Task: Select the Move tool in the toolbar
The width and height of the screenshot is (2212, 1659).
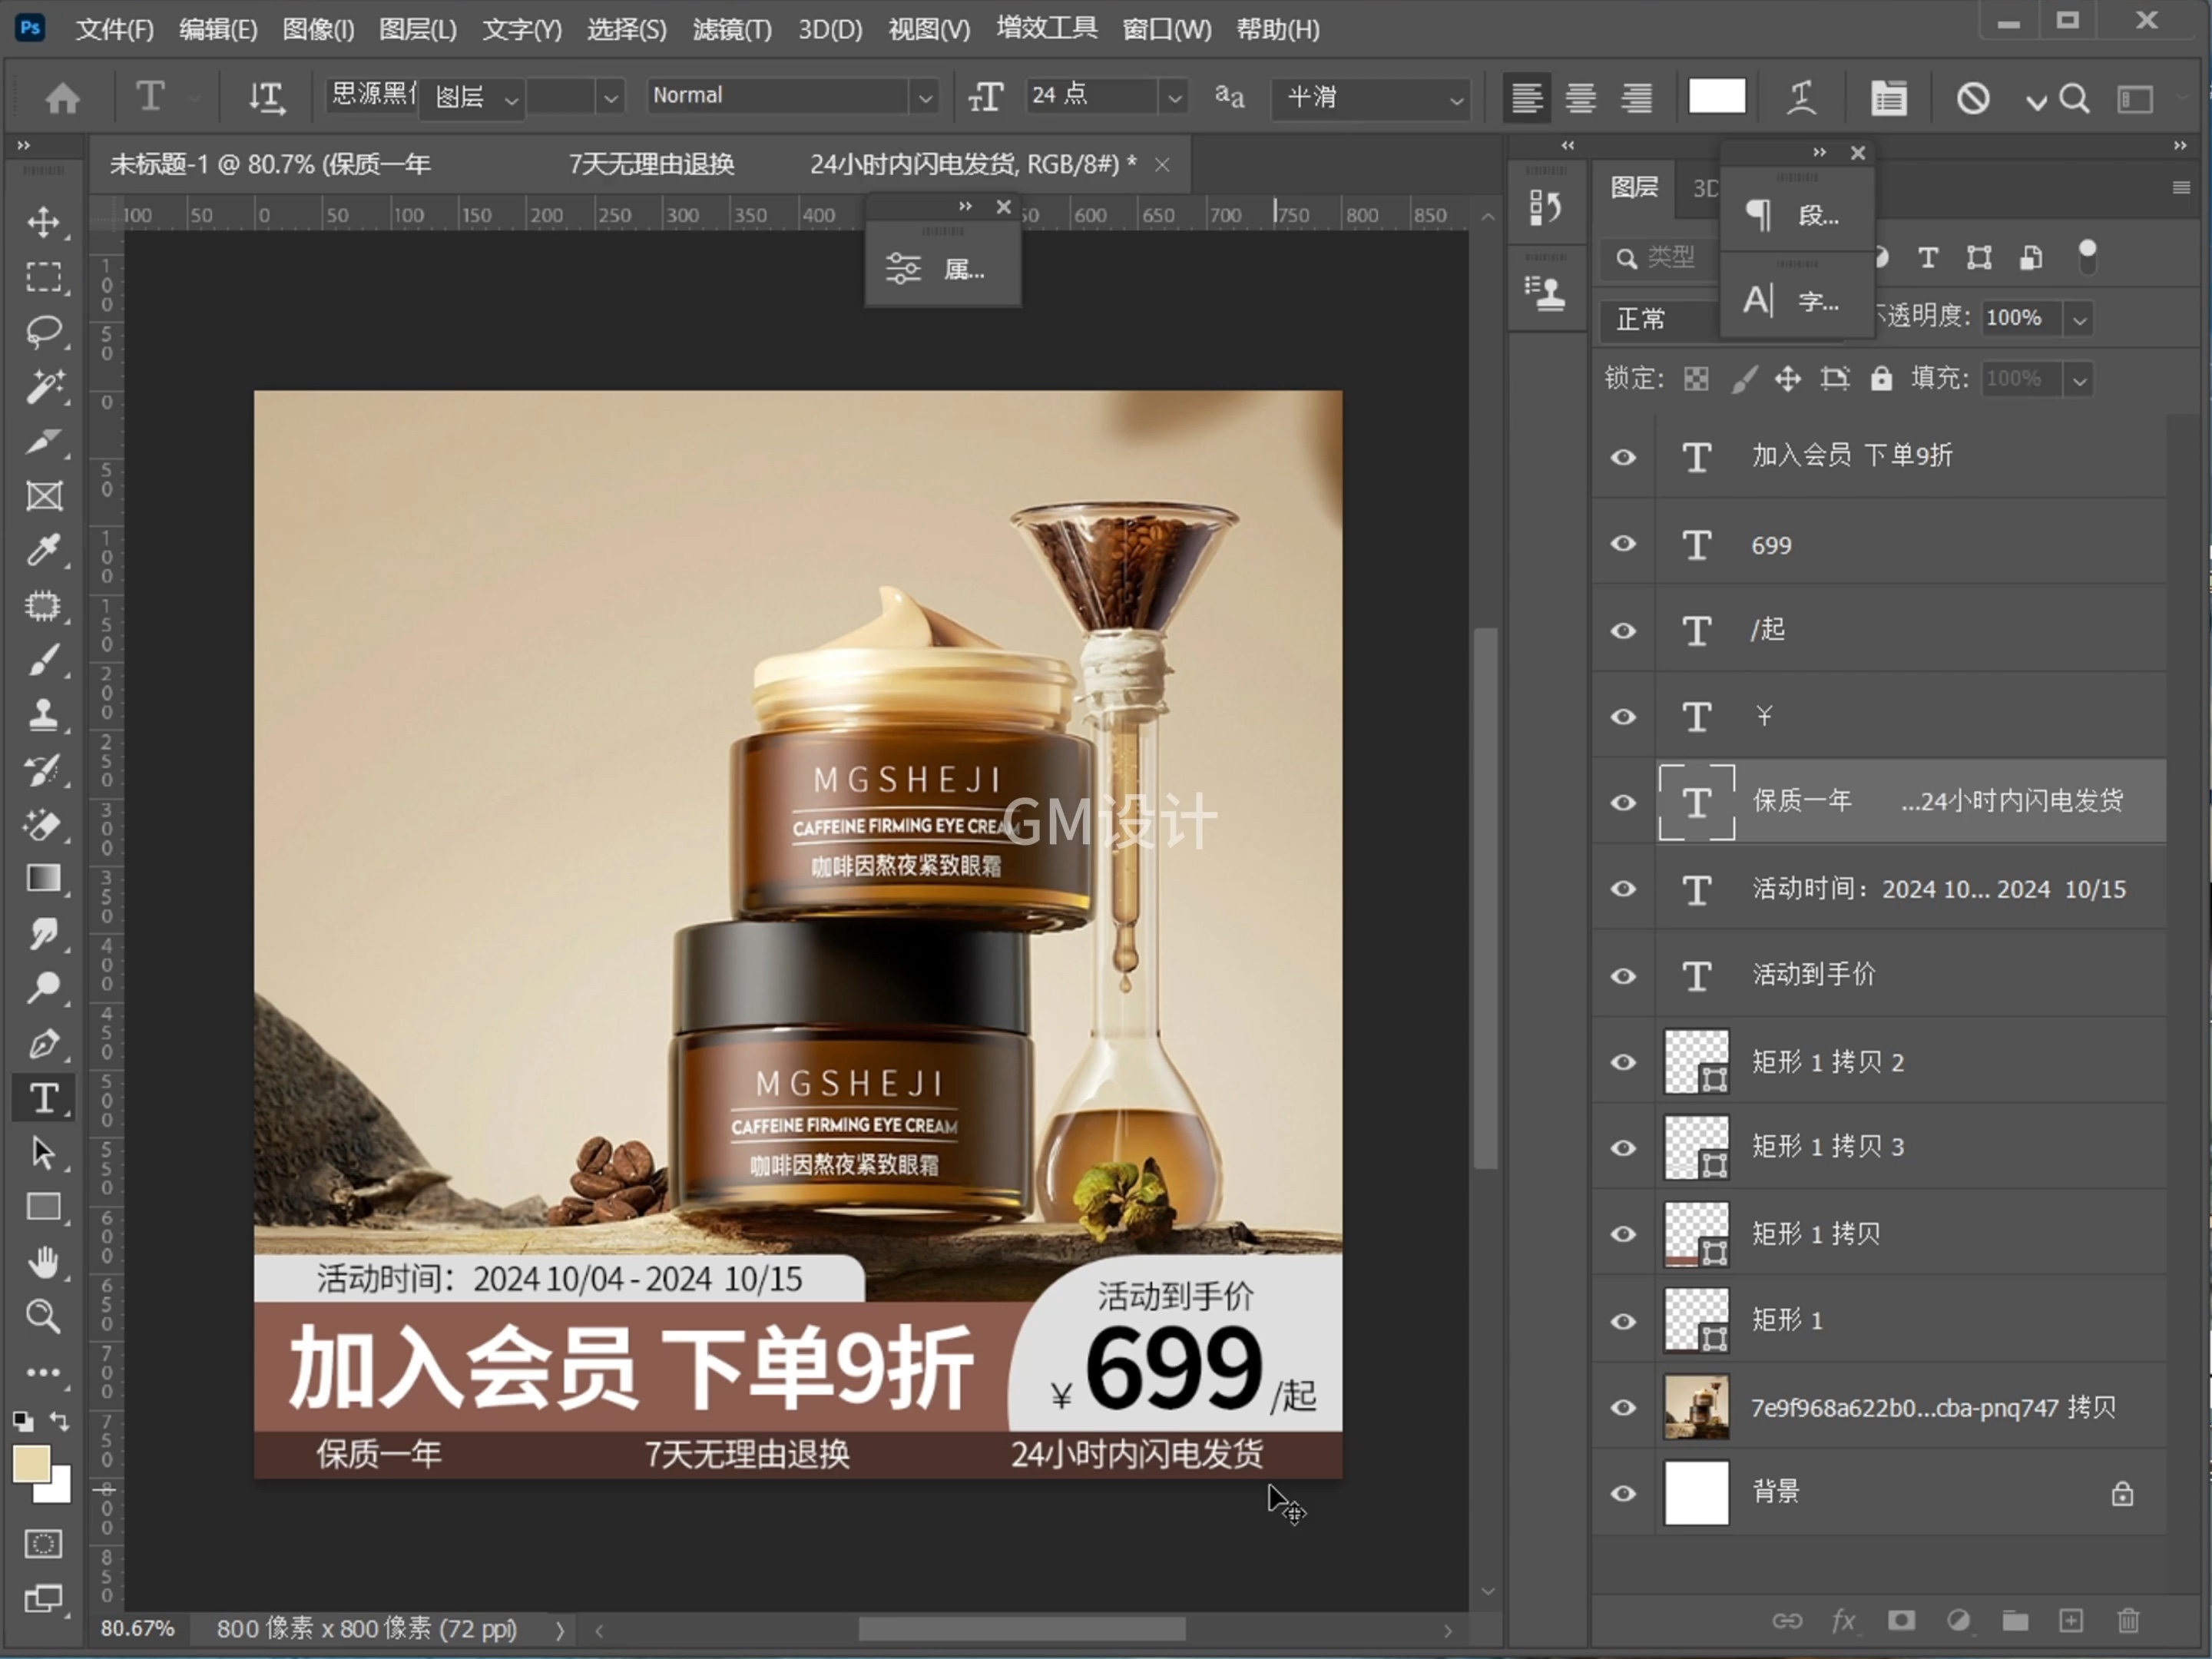Action: 44,222
